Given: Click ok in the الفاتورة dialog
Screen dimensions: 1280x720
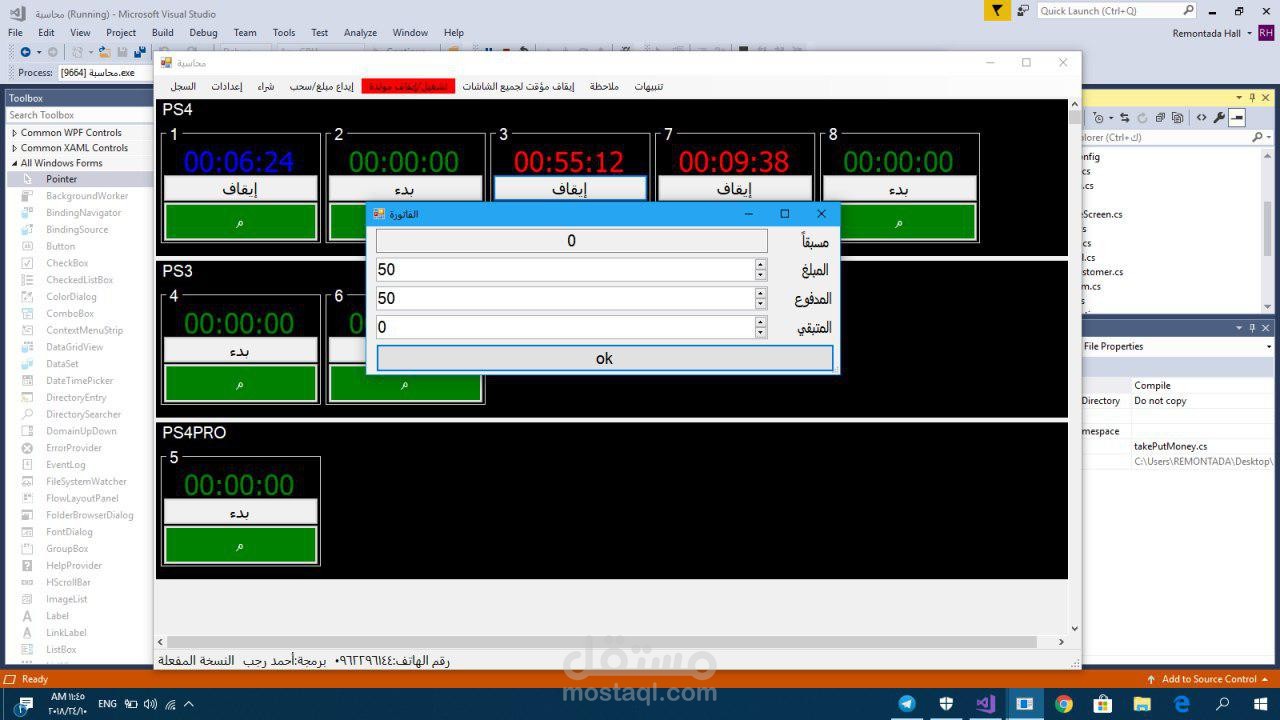Looking at the screenshot, I should tap(604, 358).
